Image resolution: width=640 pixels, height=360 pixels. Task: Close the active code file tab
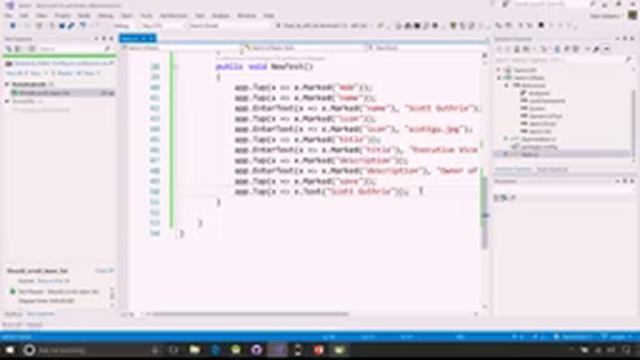point(152,38)
